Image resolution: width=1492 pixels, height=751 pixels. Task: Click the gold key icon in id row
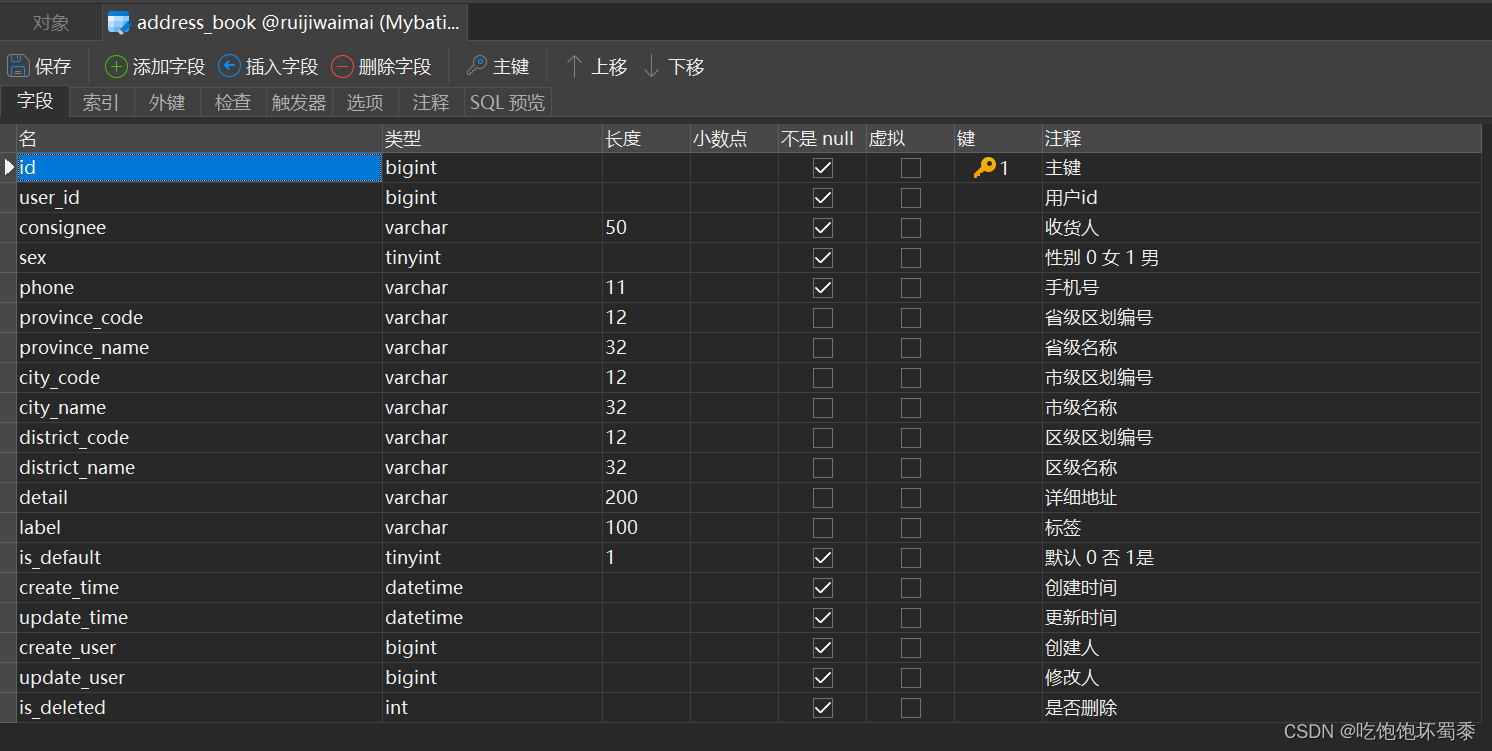(984, 168)
